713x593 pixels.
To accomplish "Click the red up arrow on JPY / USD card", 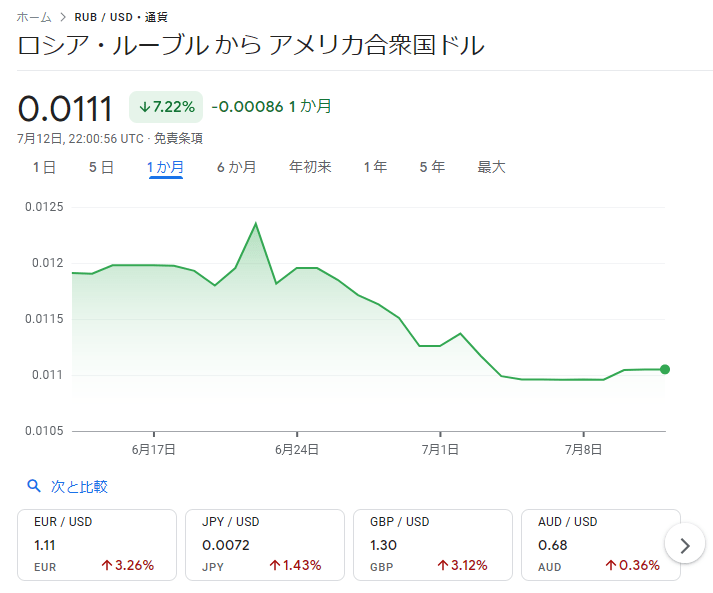I will (x=274, y=565).
